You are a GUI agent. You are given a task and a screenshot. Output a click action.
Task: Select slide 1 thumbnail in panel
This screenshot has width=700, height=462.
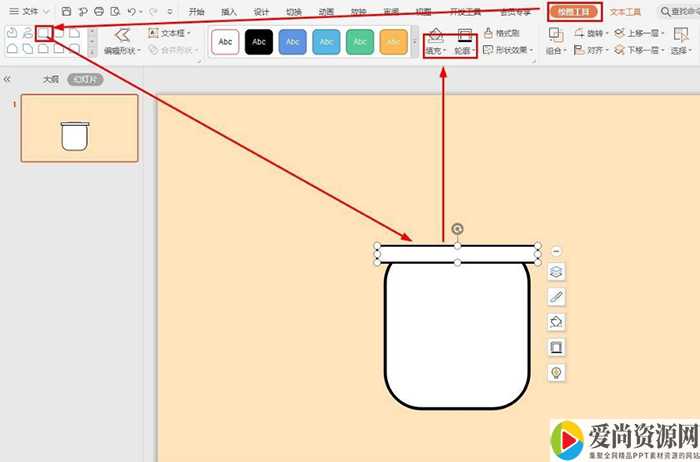click(80, 128)
